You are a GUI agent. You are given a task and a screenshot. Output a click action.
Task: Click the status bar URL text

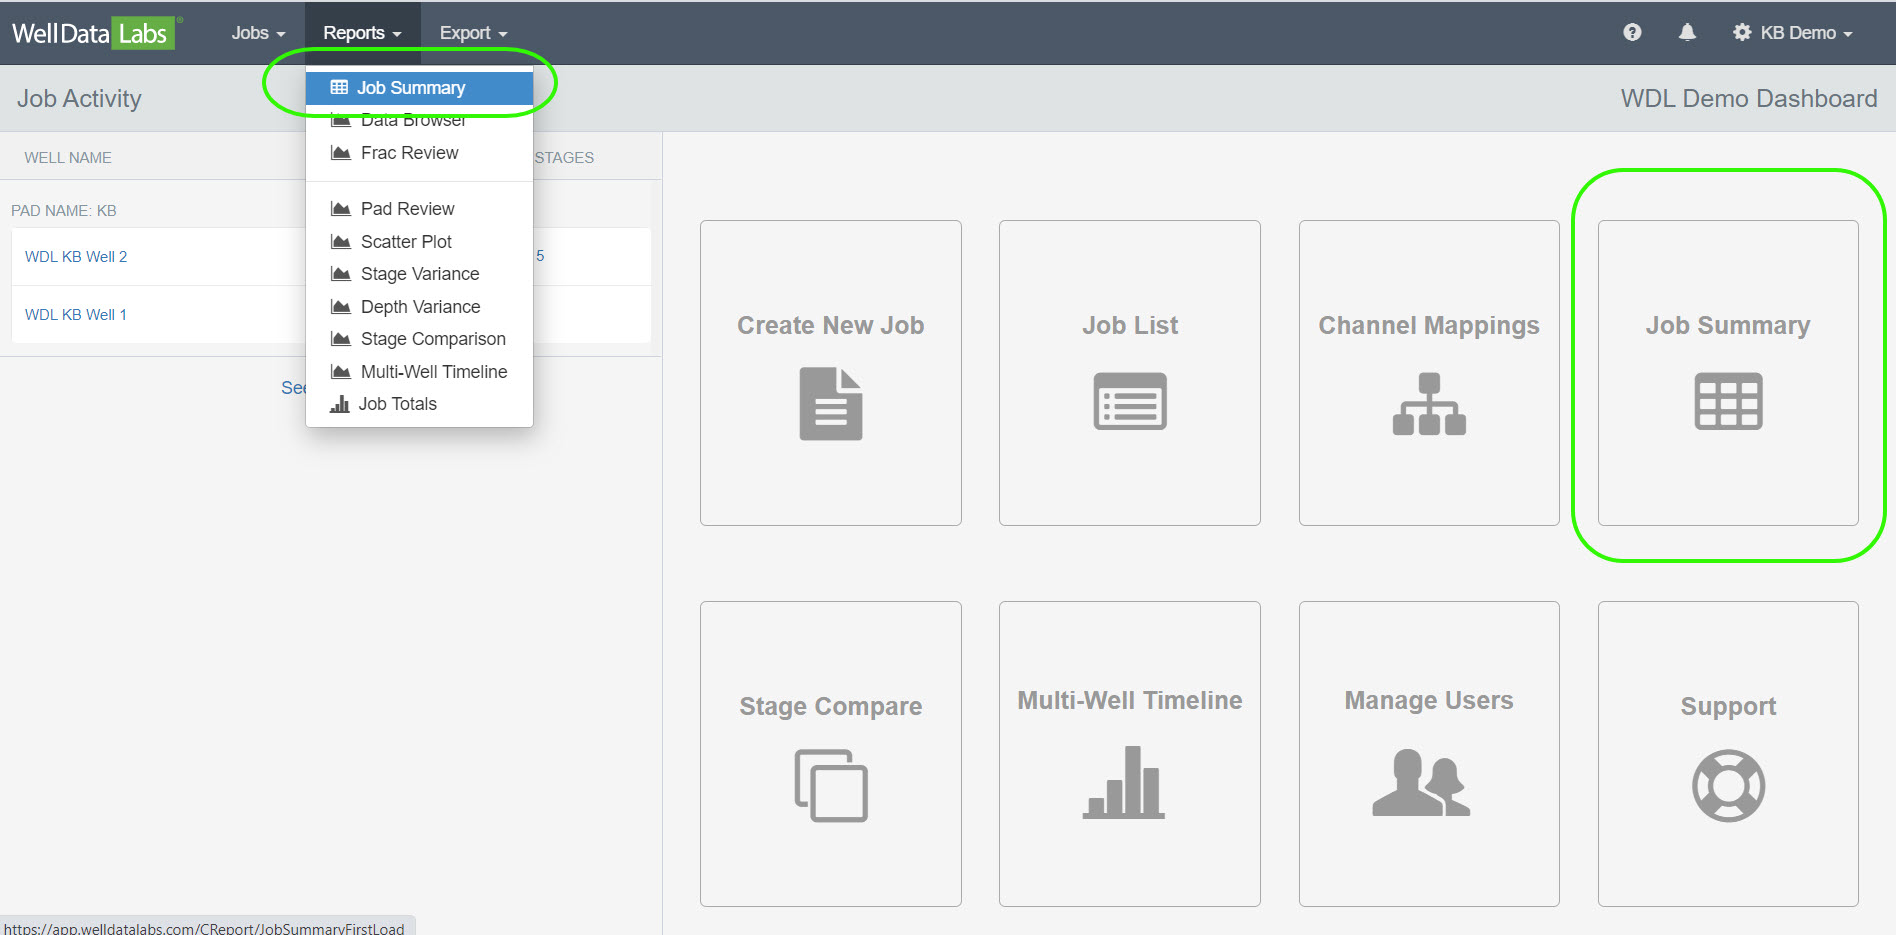(204, 928)
